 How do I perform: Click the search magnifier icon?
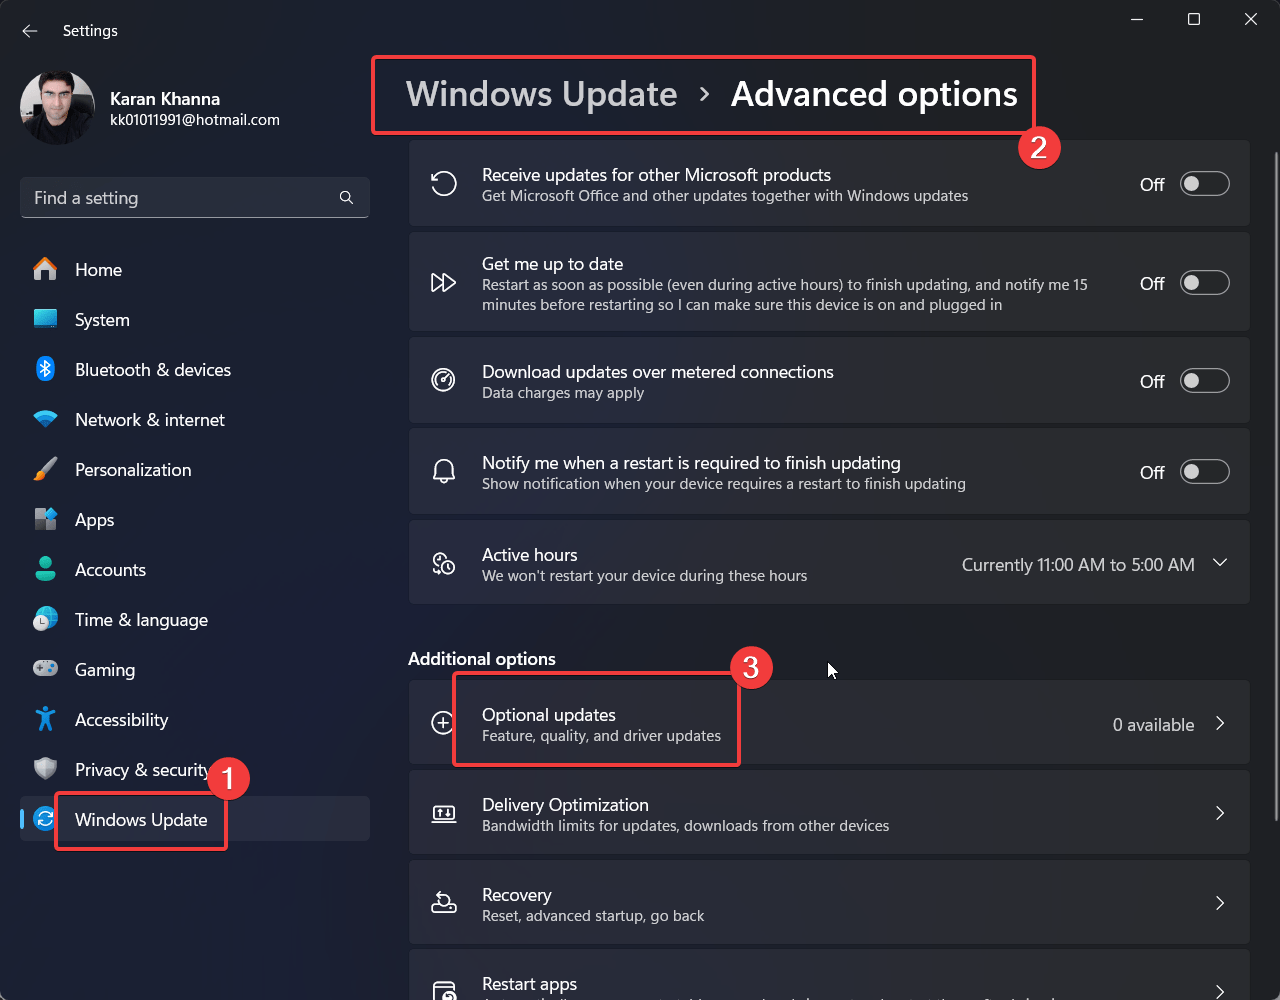point(346,198)
